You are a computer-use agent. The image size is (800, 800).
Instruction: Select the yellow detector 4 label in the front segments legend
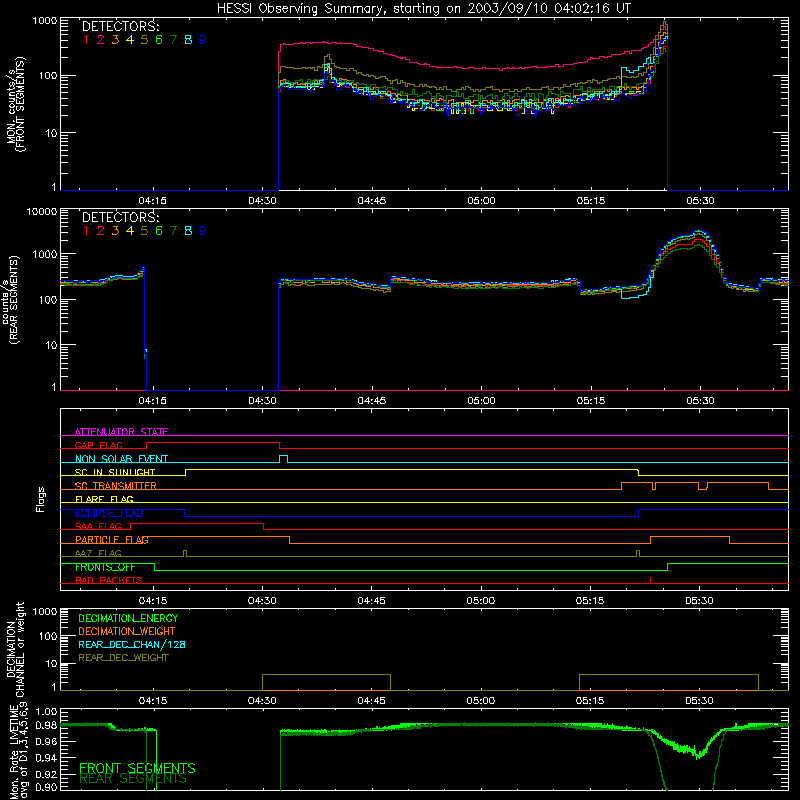tap(130, 39)
